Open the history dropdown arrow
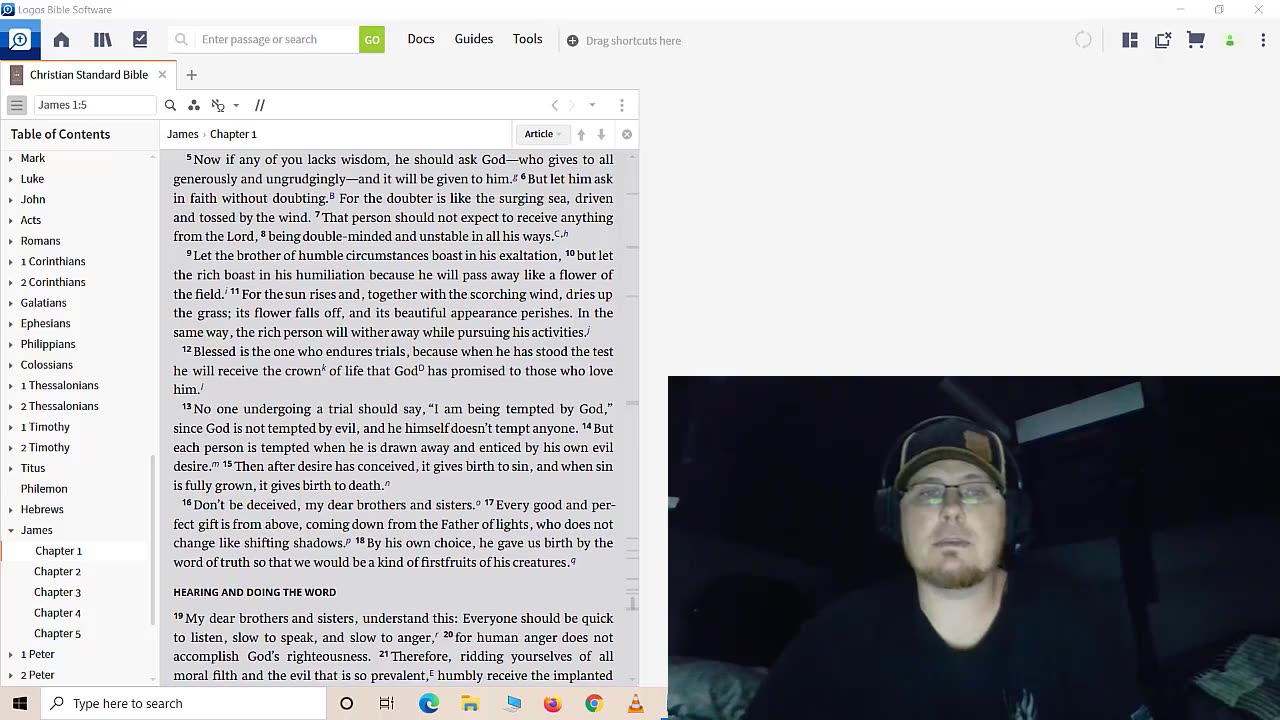 click(592, 105)
